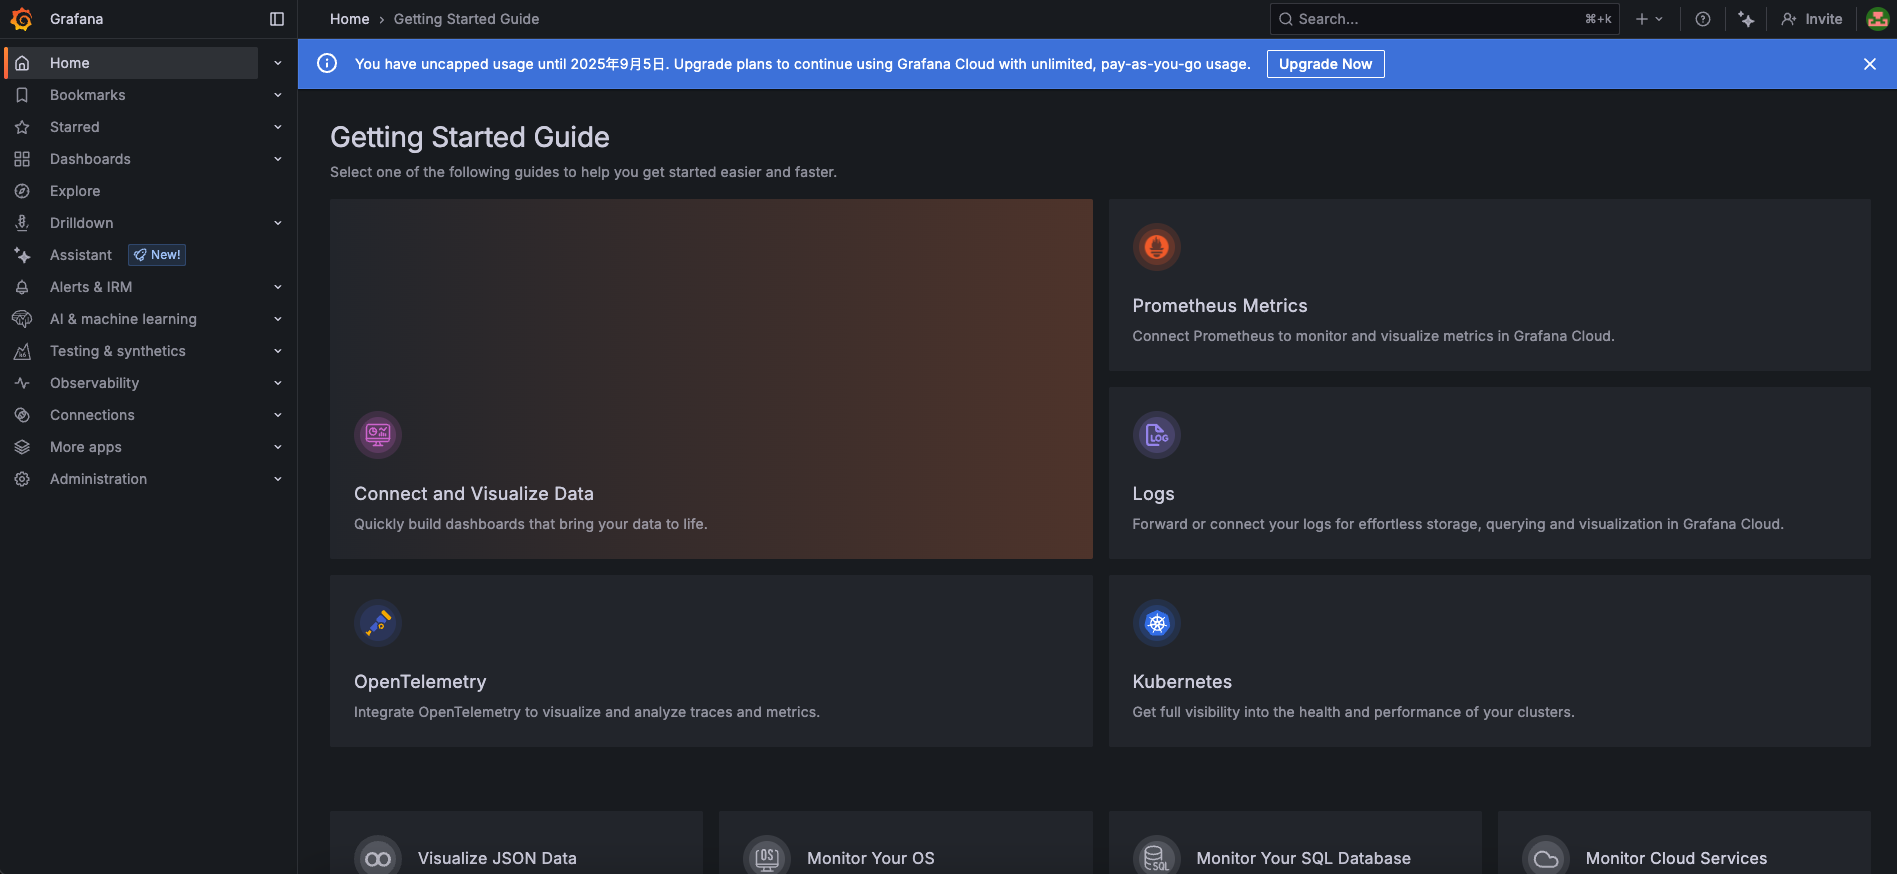Viewport: 1897px width, 874px height.
Task: Open the Prometheus Metrics guide card
Action: coord(1489,285)
